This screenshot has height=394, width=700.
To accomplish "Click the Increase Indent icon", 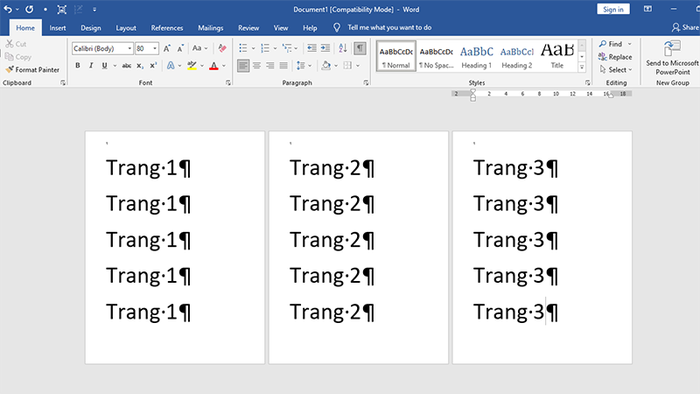I will coord(325,48).
